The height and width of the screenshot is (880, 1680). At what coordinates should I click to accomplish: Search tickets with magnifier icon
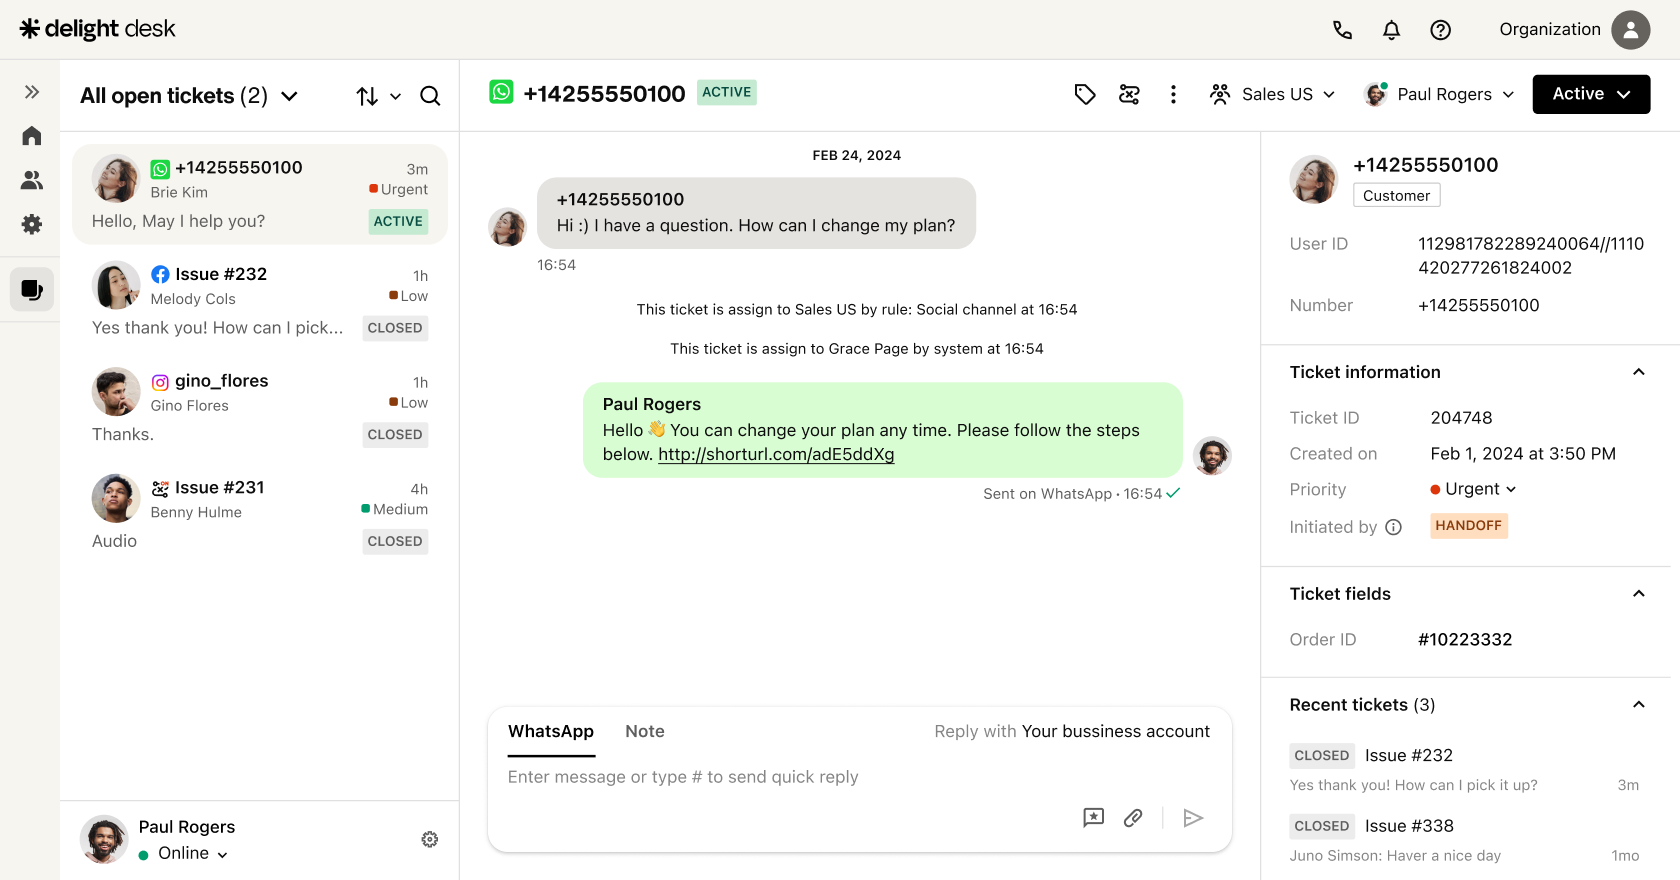coord(430,96)
